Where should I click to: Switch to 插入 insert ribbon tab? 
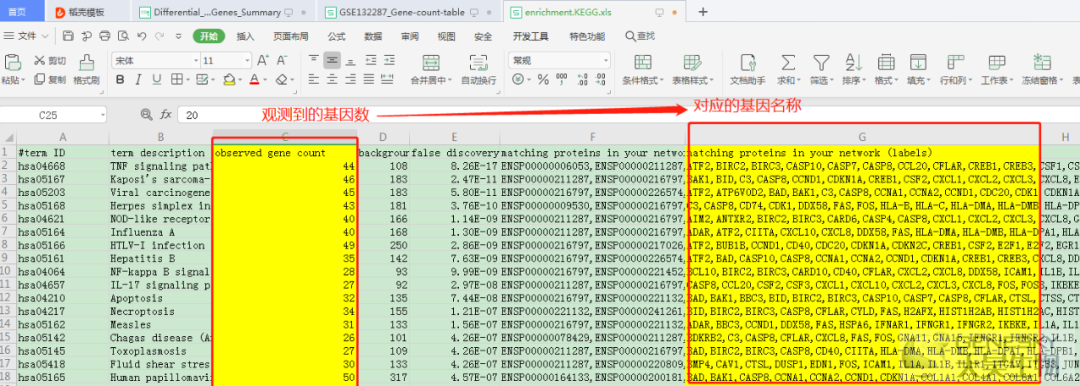tap(245, 36)
